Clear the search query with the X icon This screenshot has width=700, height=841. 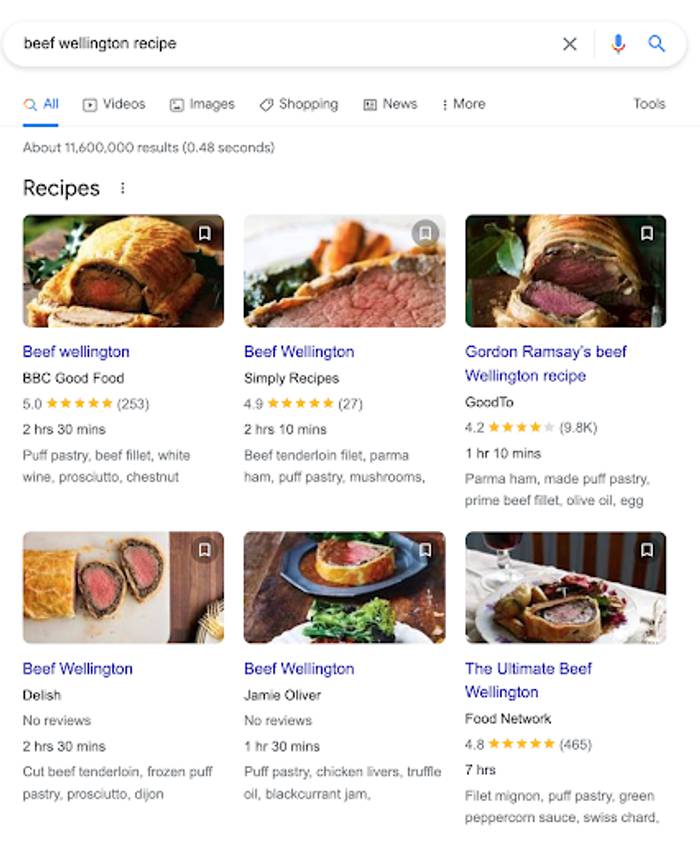pyautogui.click(x=570, y=44)
